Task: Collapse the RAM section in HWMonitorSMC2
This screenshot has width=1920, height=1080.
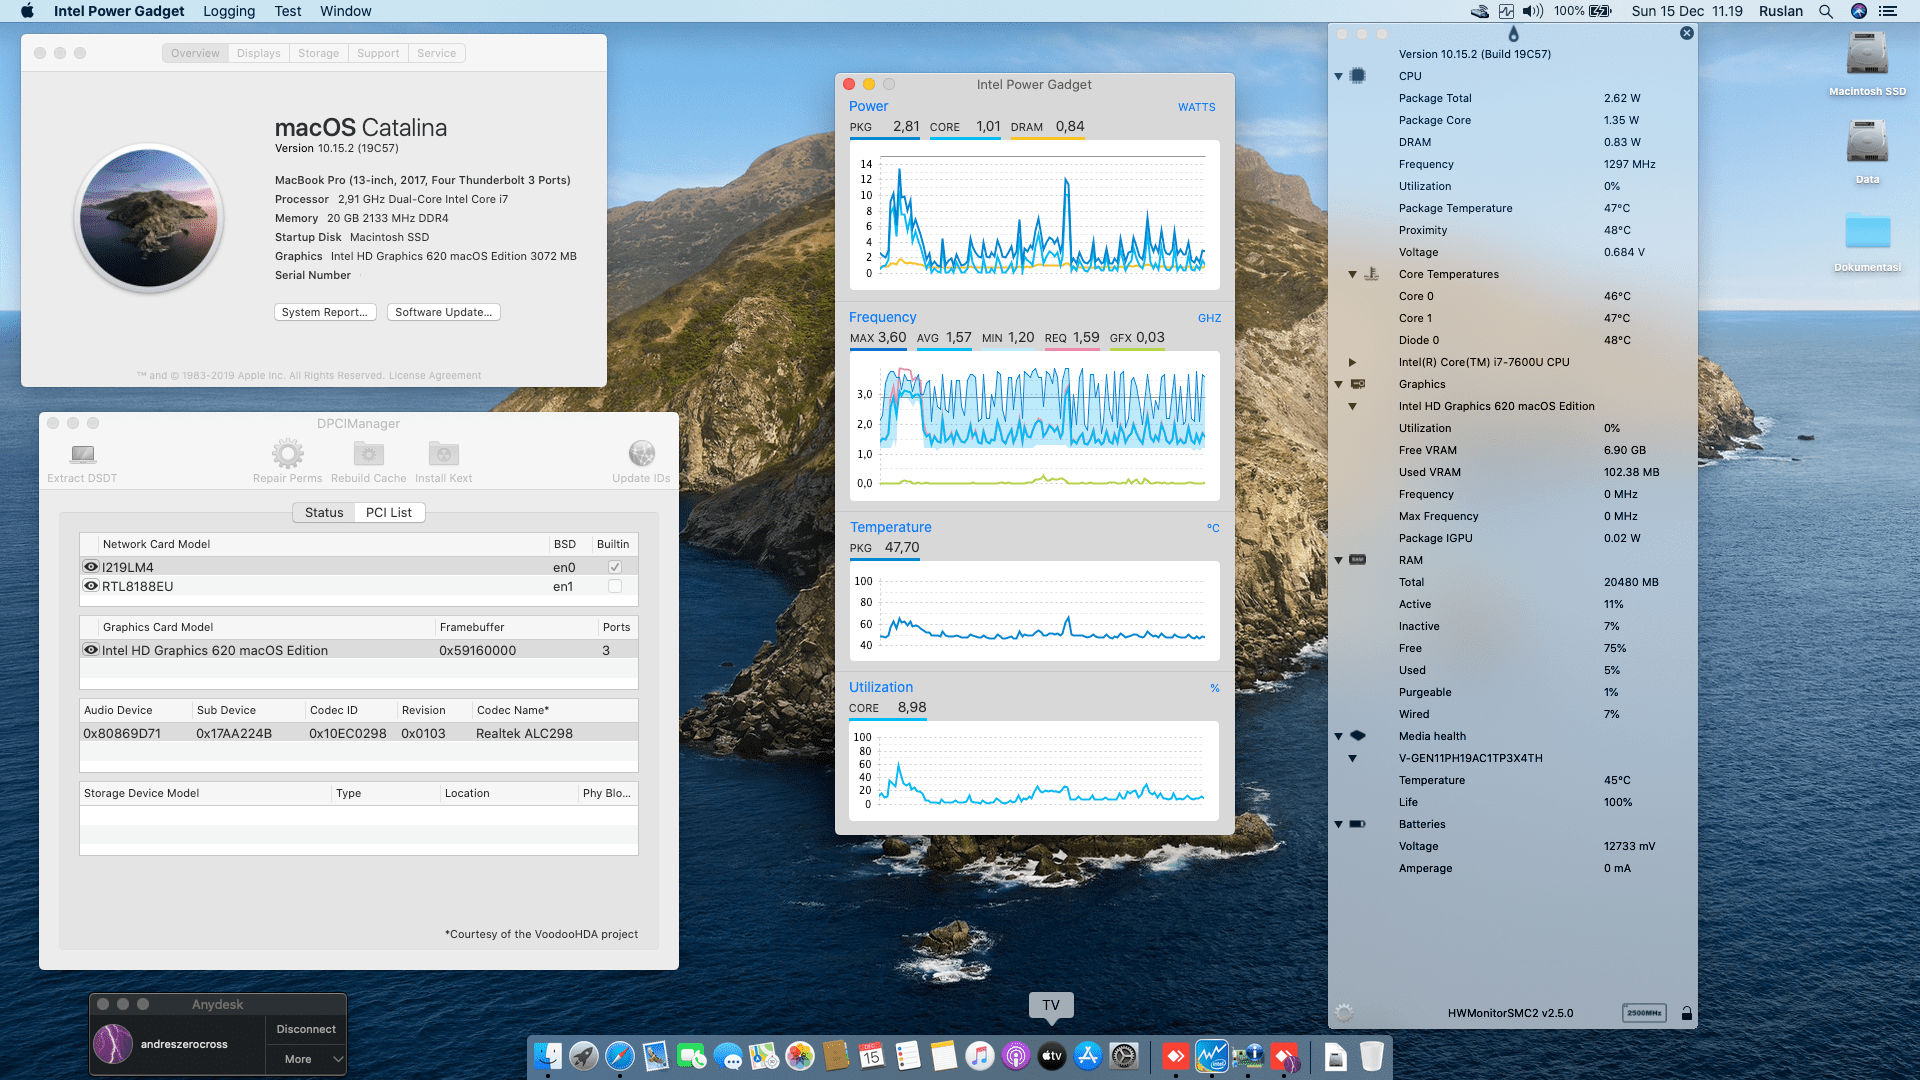Action: point(1338,560)
